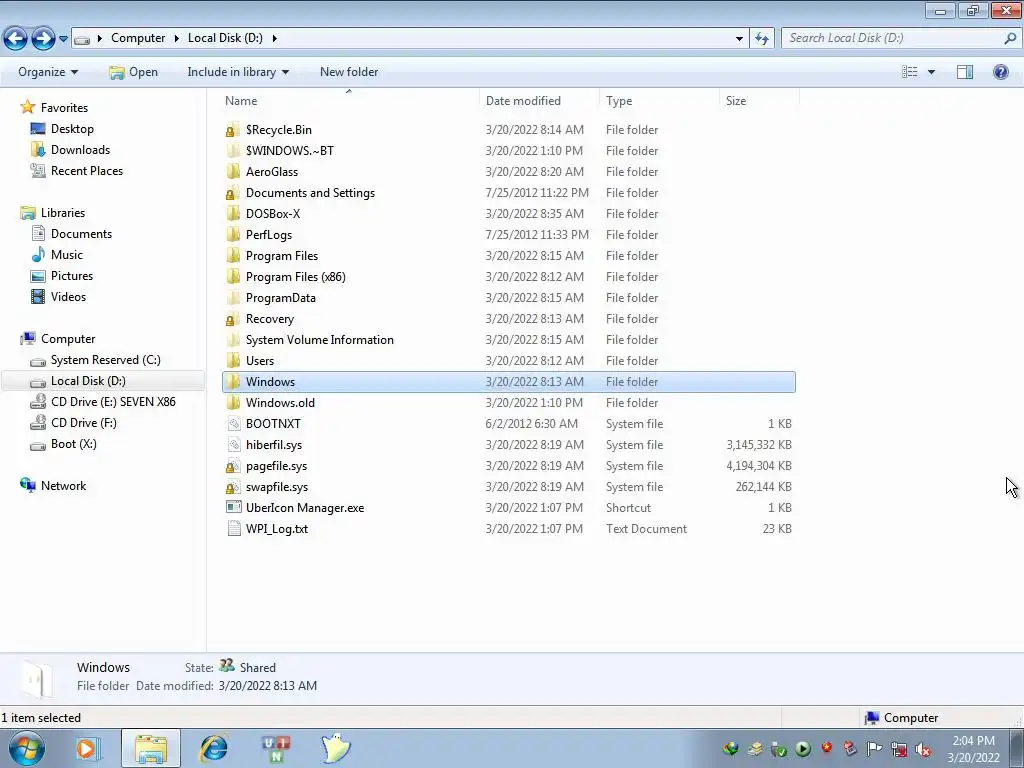Click the Program Files (x86) folder icon
Screen dimensions: 1024x768
pos(232,277)
